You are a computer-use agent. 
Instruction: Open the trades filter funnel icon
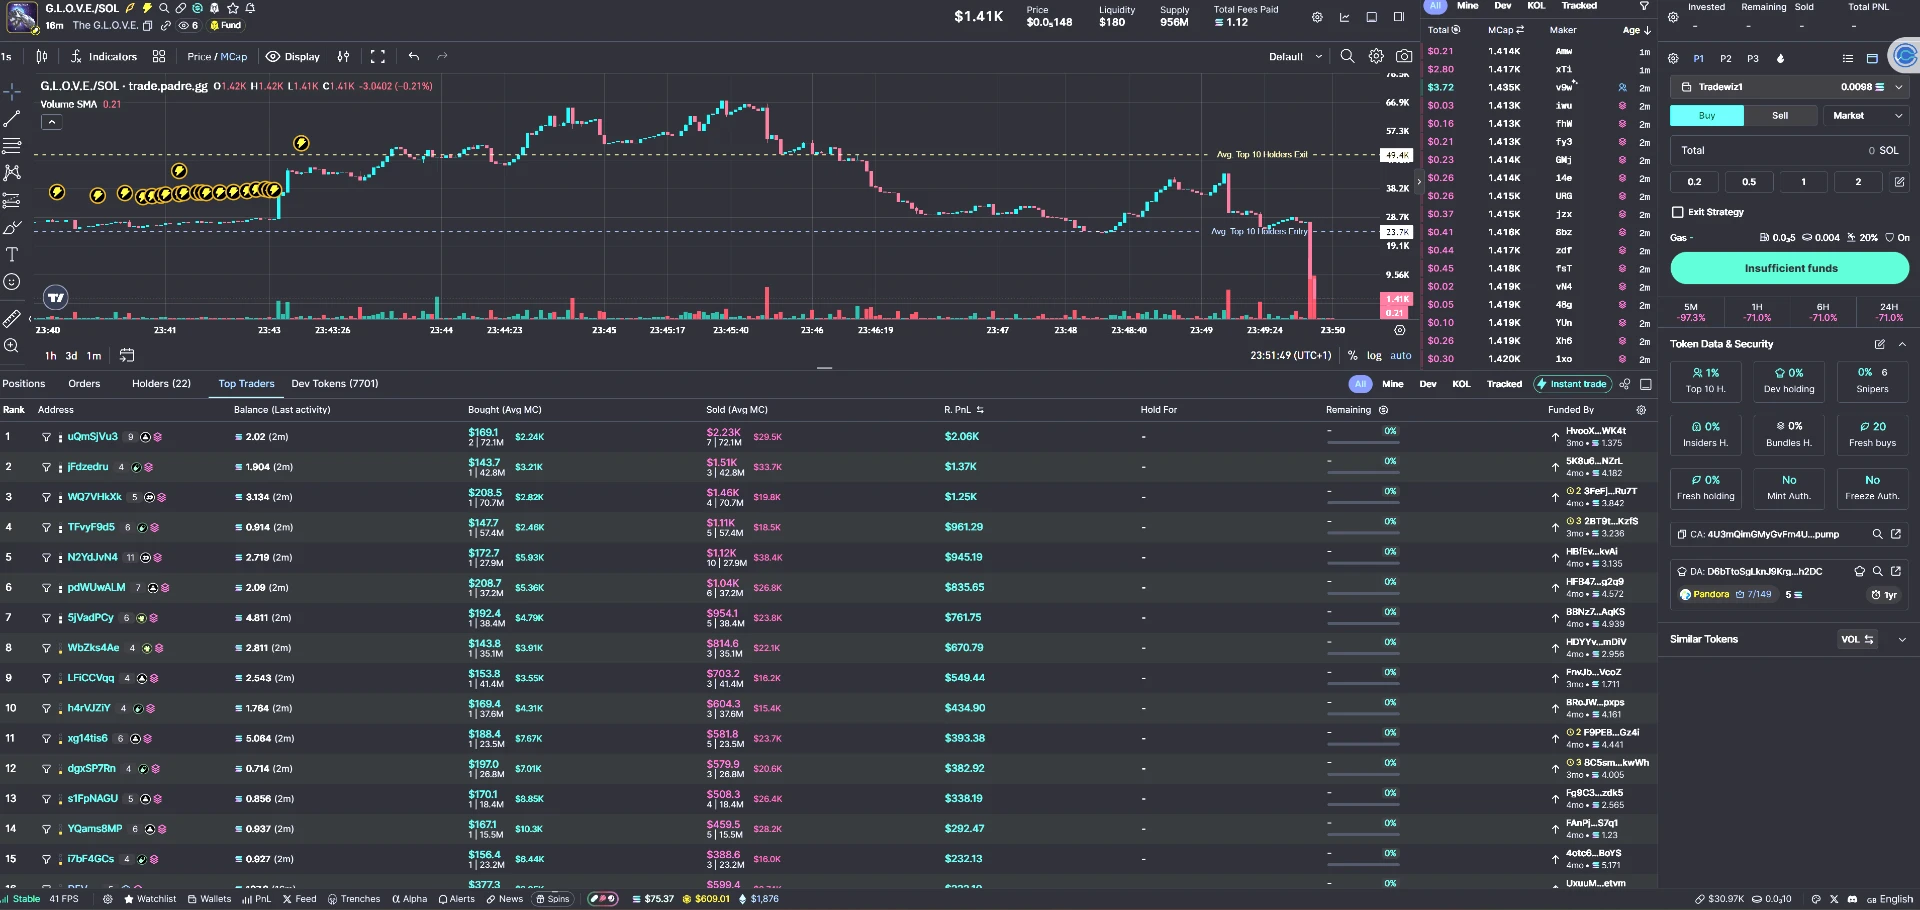point(1644,6)
